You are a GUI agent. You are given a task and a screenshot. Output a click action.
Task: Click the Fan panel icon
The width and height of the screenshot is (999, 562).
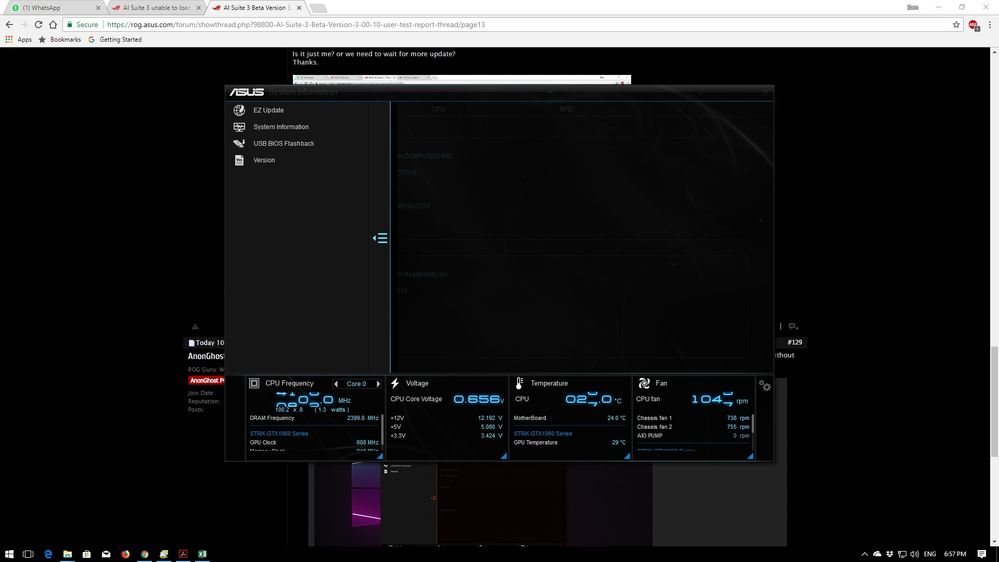click(x=644, y=383)
